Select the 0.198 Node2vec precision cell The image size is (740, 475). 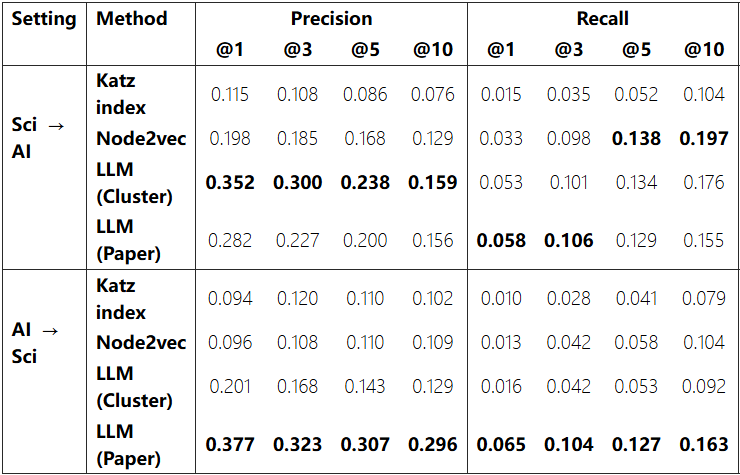click(230, 138)
